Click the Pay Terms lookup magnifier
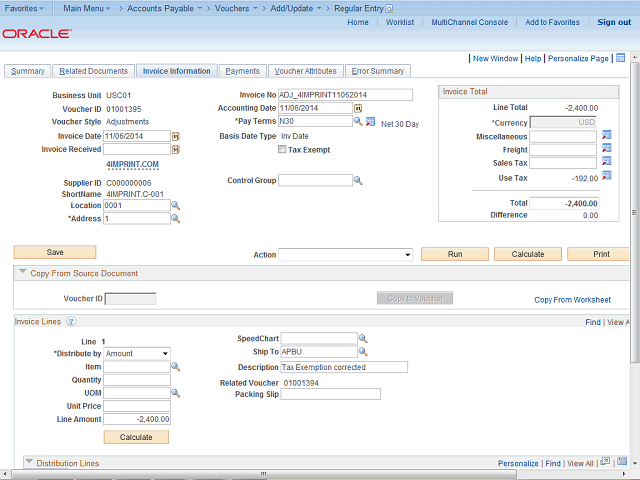The image size is (640, 480). click(x=358, y=122)
